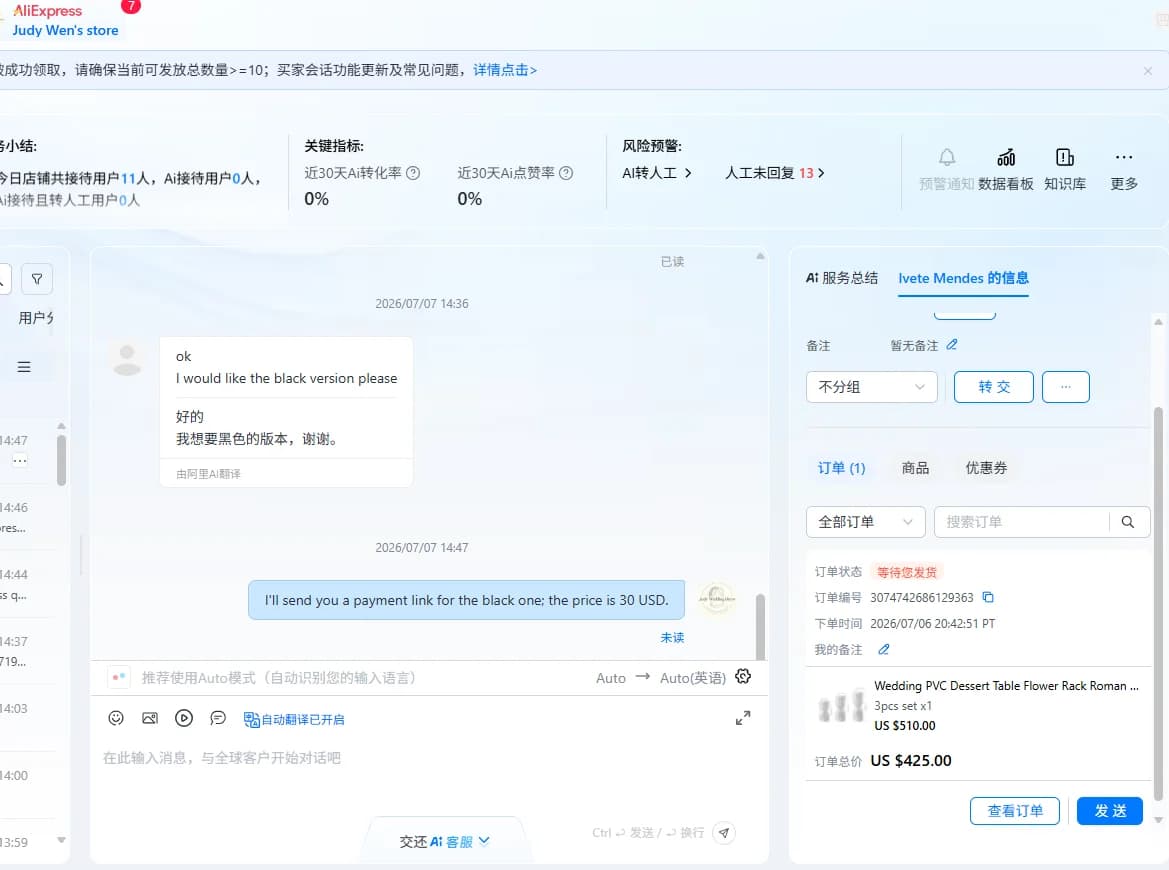
Task: Switch to the 商品 tab
Action: click(x=915, y=467)
